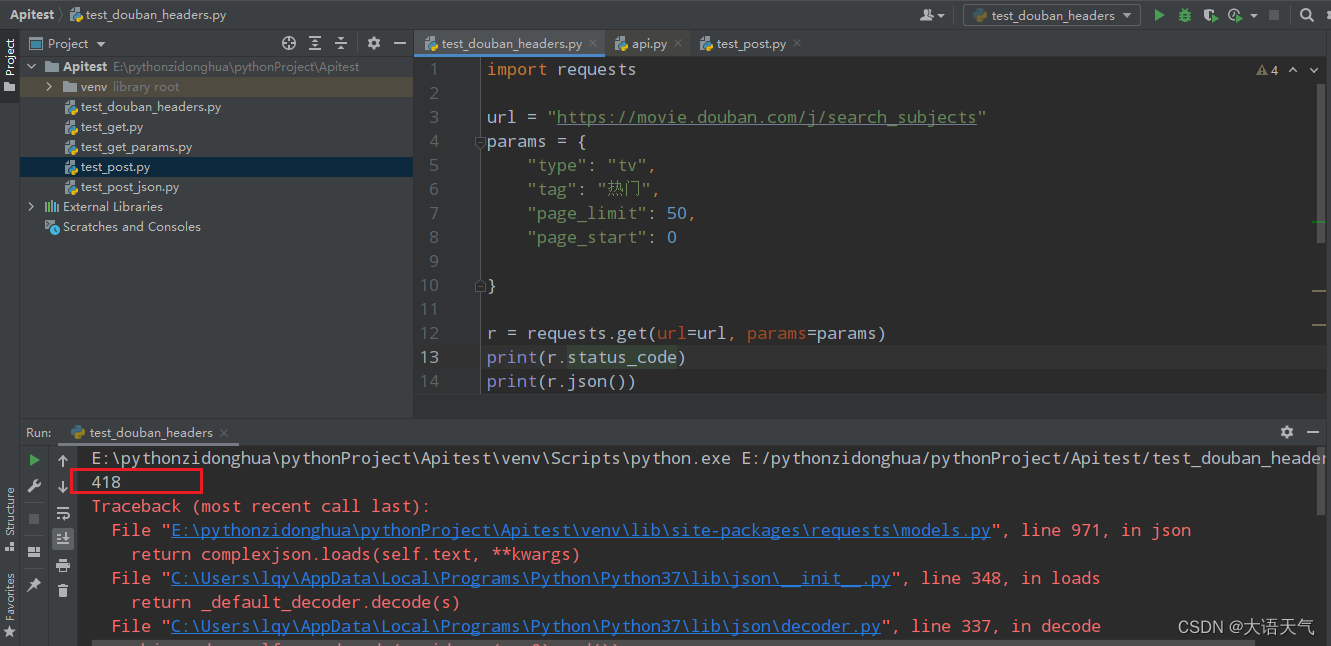Select test_post.py in project tree
The height and width of the screenshot is (646, 1331).
point(115,167)
